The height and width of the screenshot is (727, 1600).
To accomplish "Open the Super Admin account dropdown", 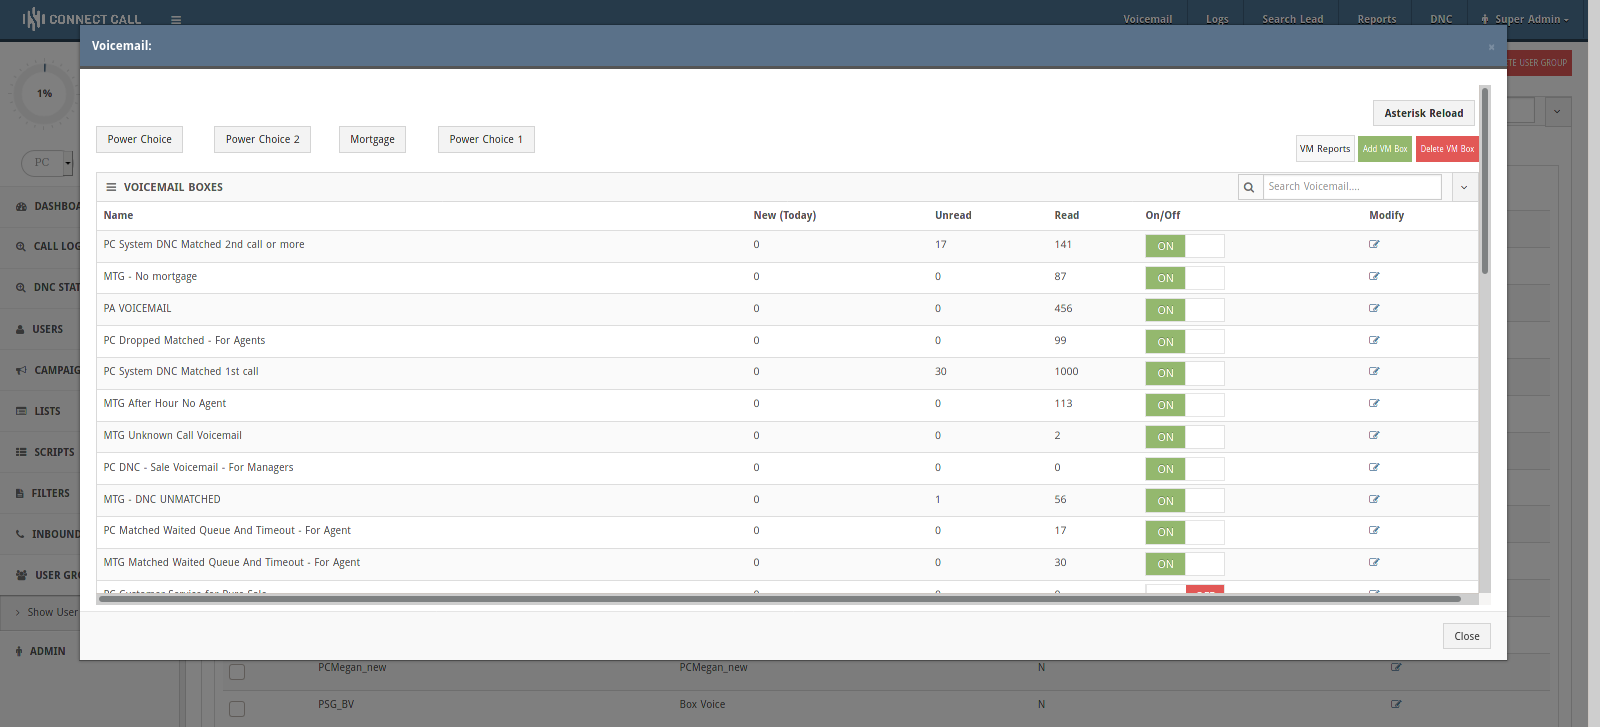I will pyautogui.click(x=1525, y=19).
